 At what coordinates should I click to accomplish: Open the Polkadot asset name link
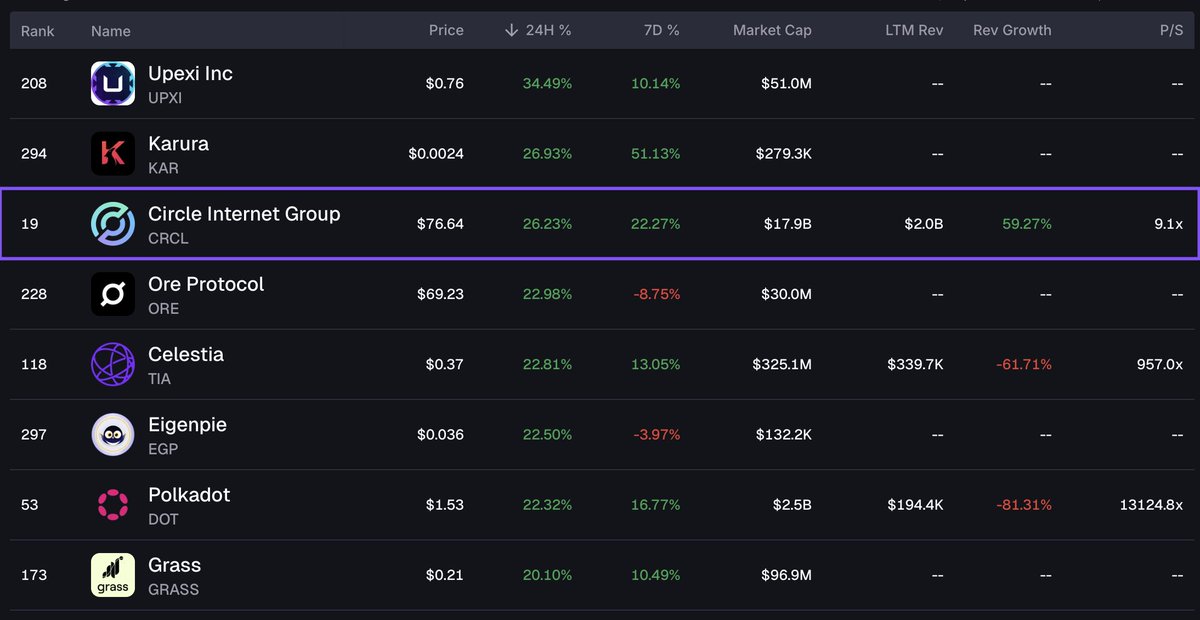[189, 494]
